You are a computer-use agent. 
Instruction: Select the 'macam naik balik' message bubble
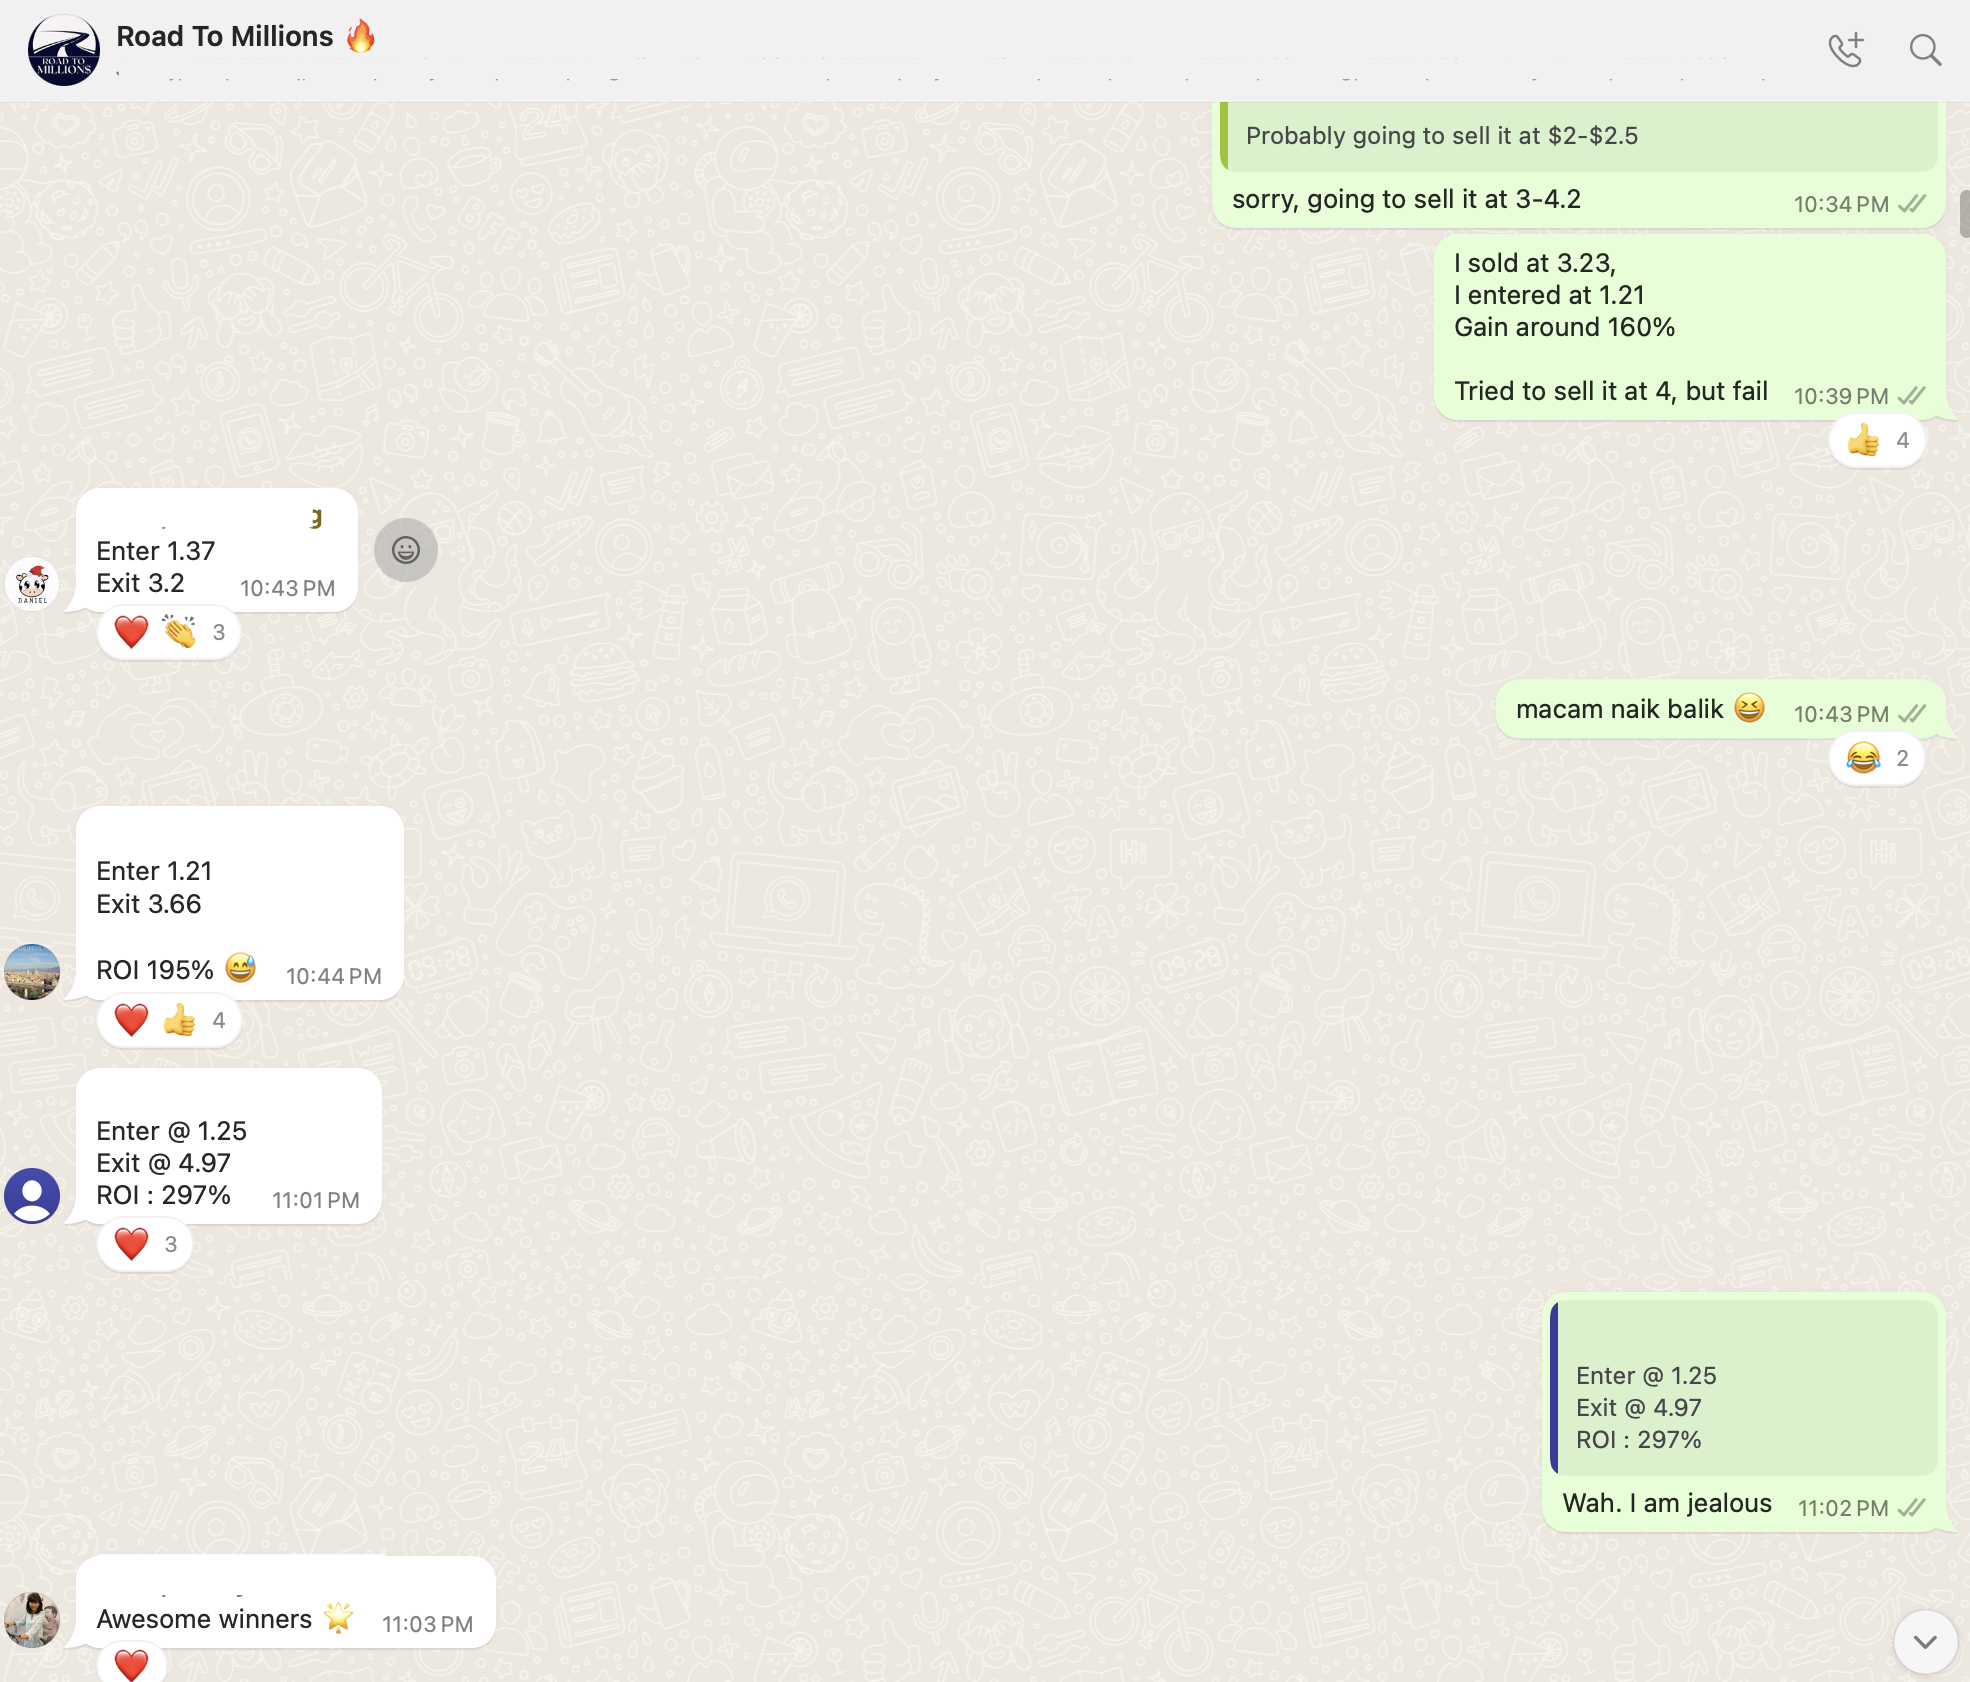[x=1620, y=710]
